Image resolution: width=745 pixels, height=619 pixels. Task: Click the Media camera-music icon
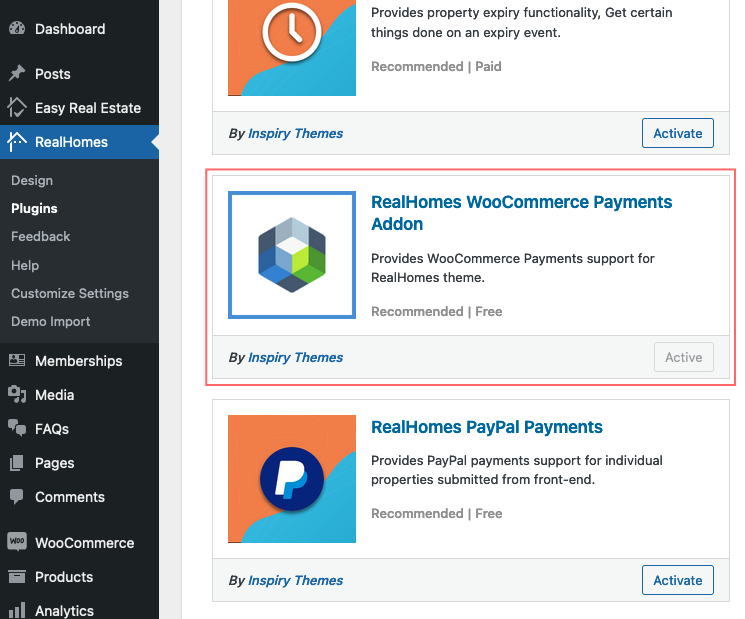(x=17, y=394)
